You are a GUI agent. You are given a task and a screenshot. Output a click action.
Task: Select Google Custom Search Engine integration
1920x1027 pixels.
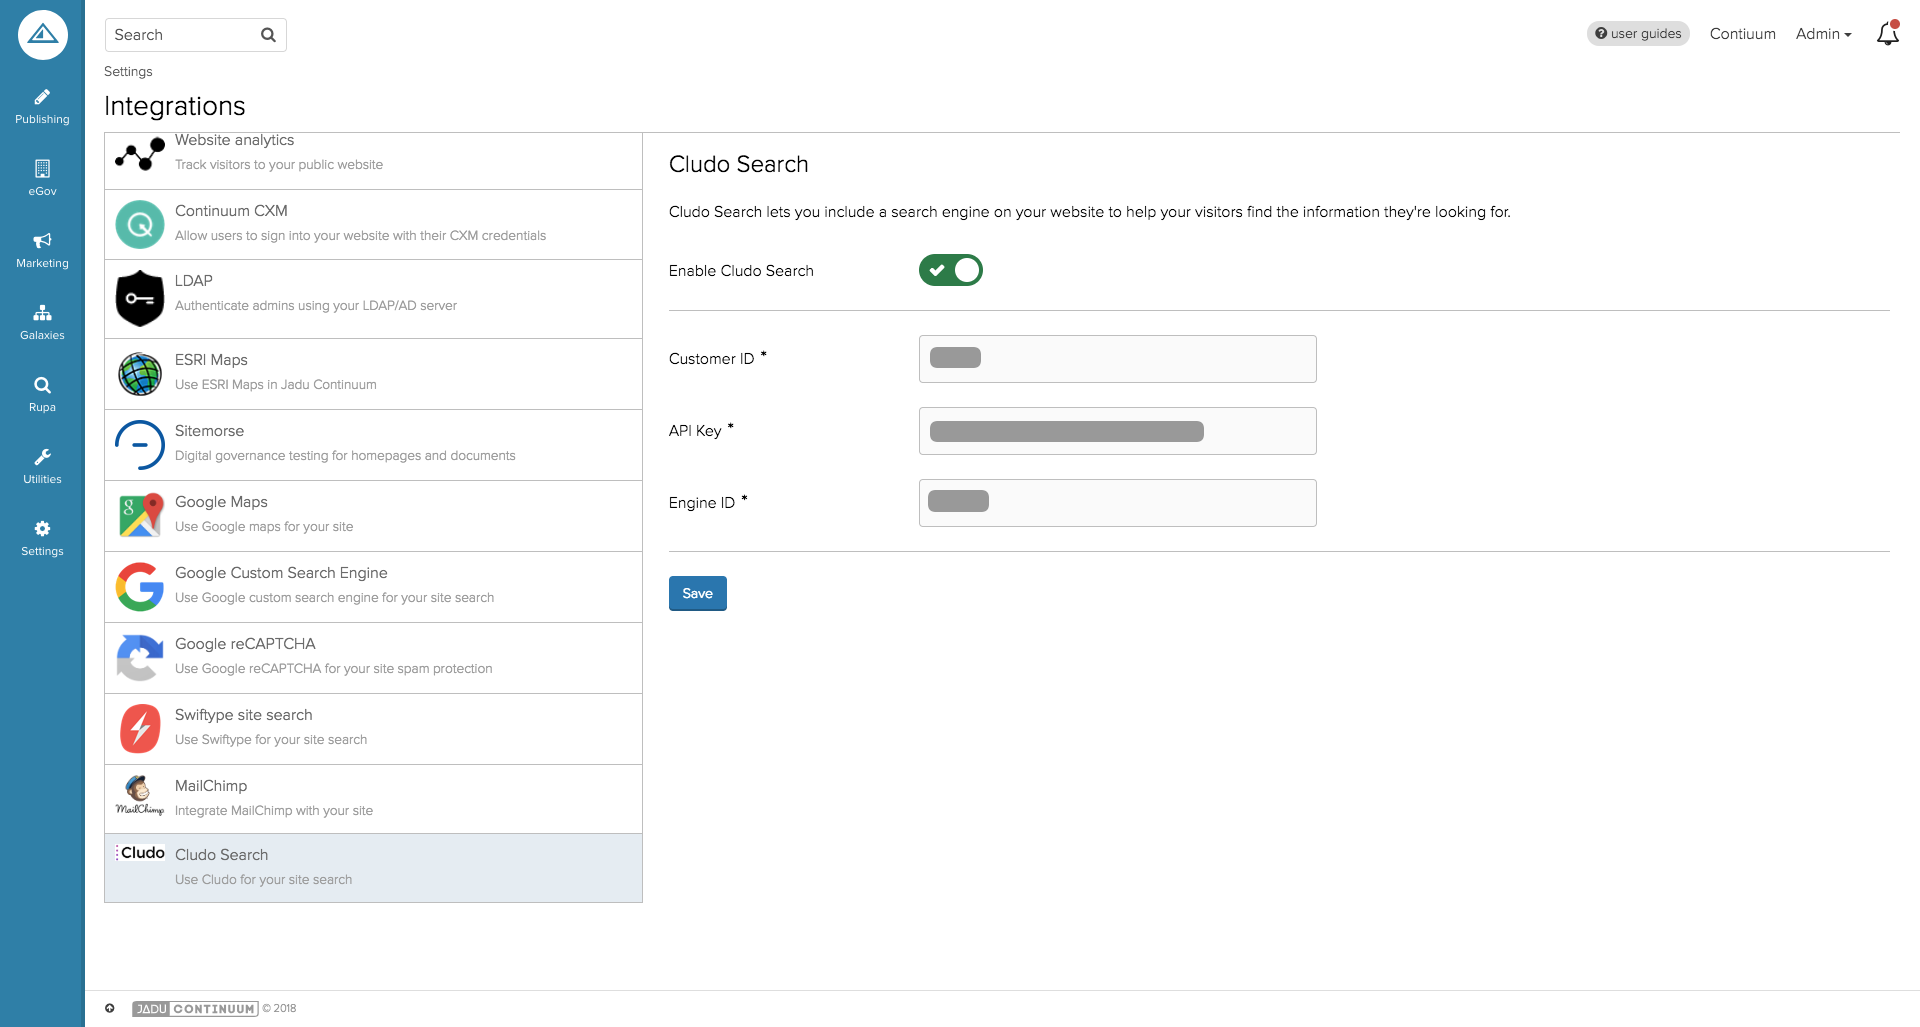point(373,587)
